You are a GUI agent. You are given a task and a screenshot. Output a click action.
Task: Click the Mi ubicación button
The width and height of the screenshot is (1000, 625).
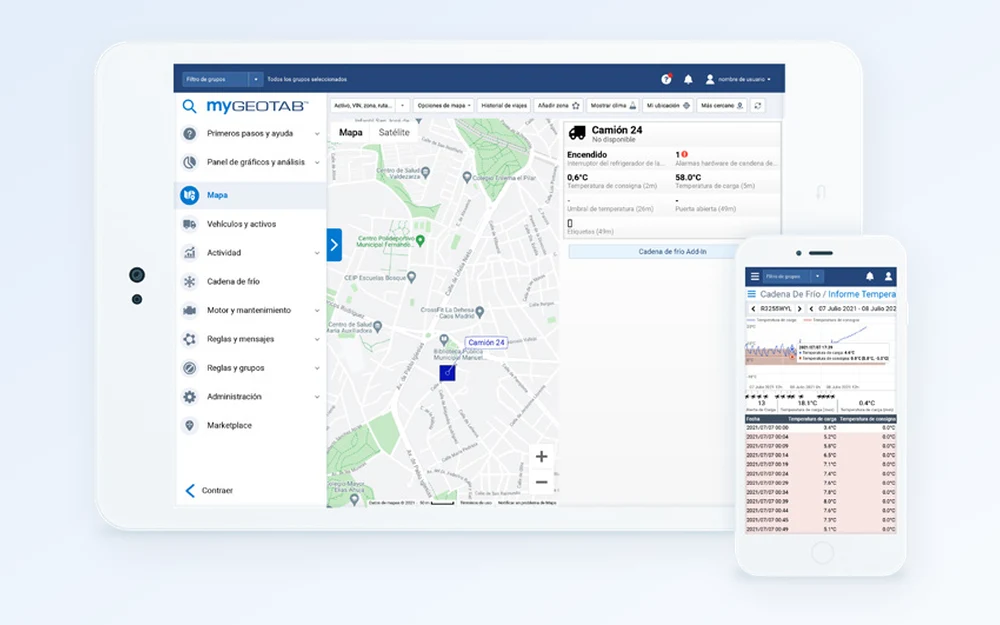pos(668,105)
